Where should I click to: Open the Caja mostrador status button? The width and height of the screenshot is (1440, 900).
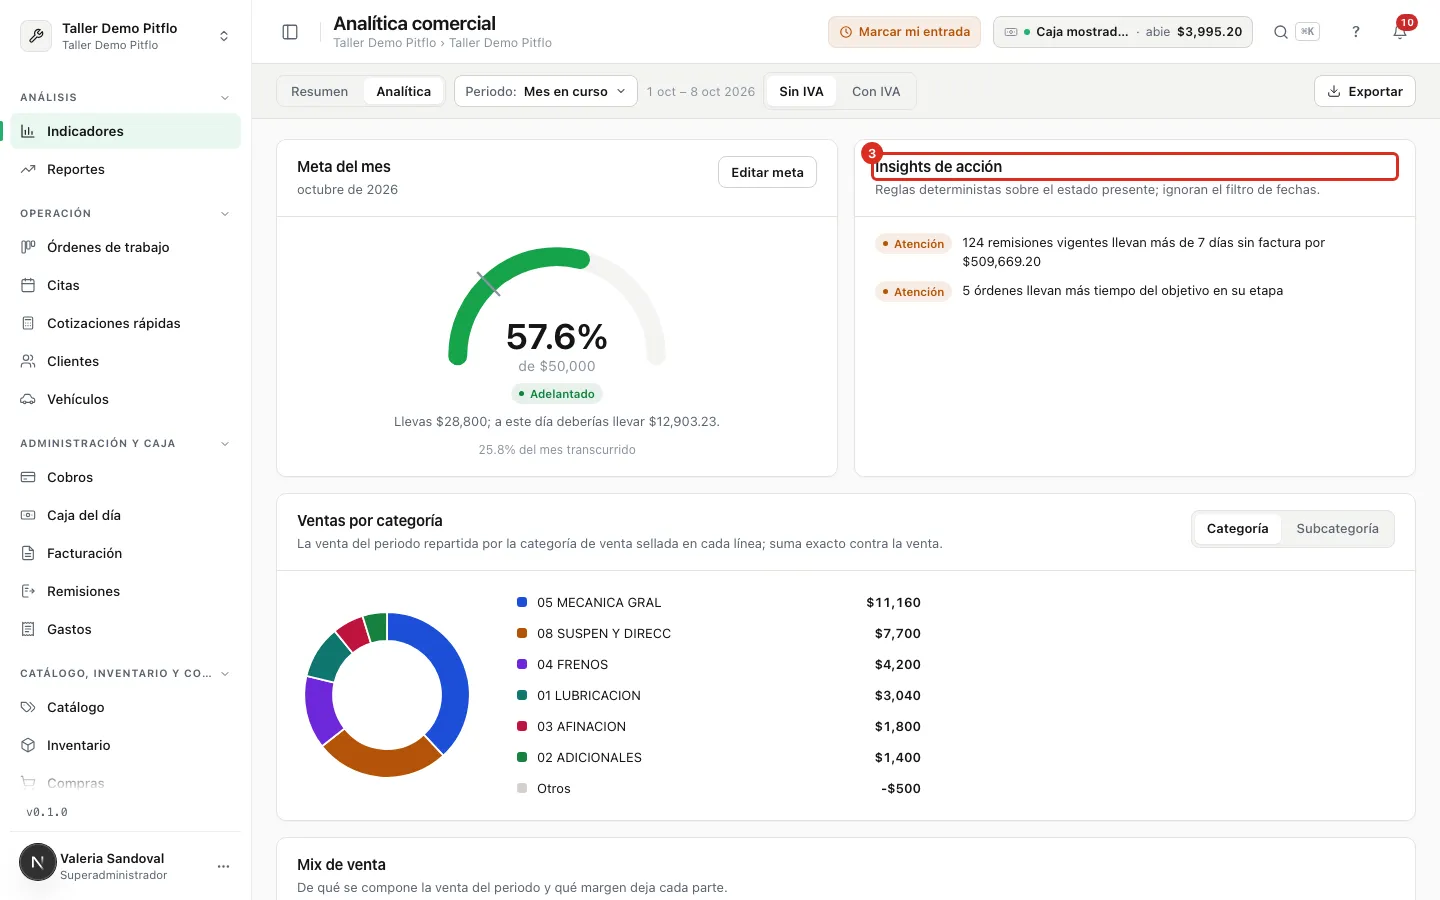1122,32
